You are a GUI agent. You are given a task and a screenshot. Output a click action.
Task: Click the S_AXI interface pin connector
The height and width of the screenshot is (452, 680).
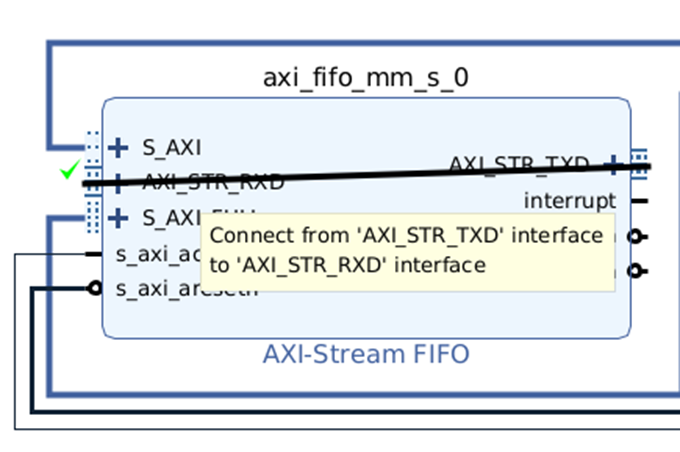pyautogui.click(x=93, y=148)
